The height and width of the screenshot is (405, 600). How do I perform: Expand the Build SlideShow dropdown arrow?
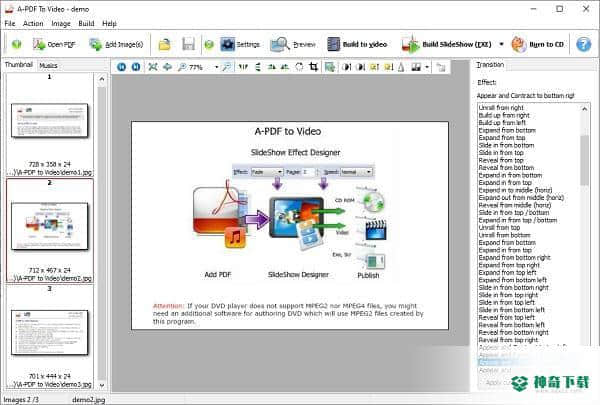point(501,44)
